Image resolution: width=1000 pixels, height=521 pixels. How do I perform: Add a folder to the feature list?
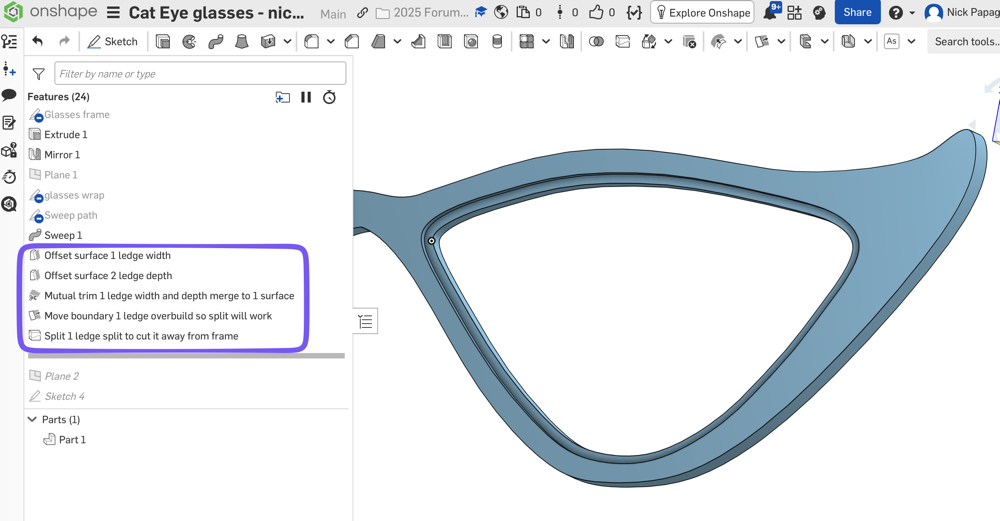coord(283,97)
